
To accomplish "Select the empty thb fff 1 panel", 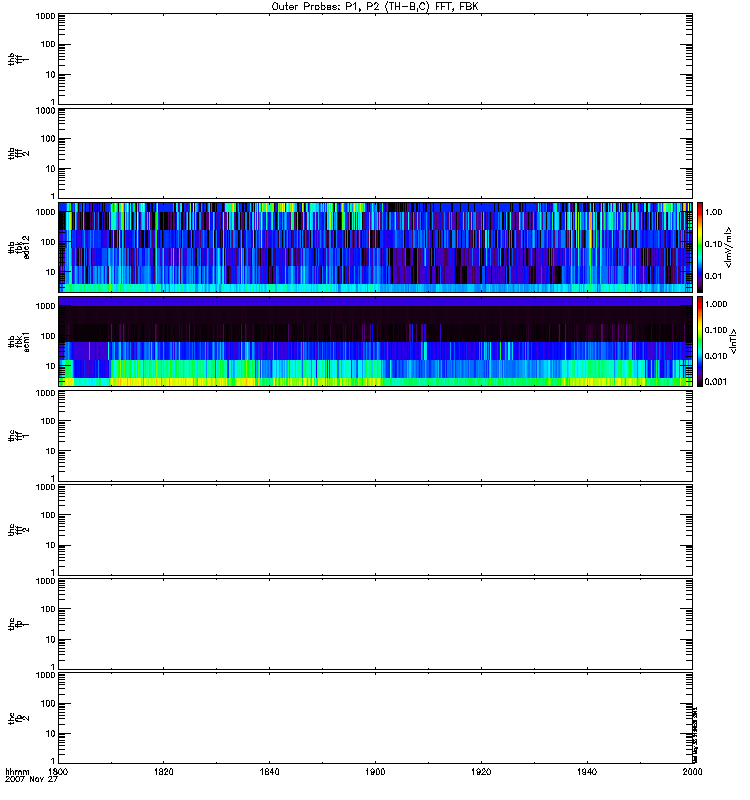I will 375,58.
